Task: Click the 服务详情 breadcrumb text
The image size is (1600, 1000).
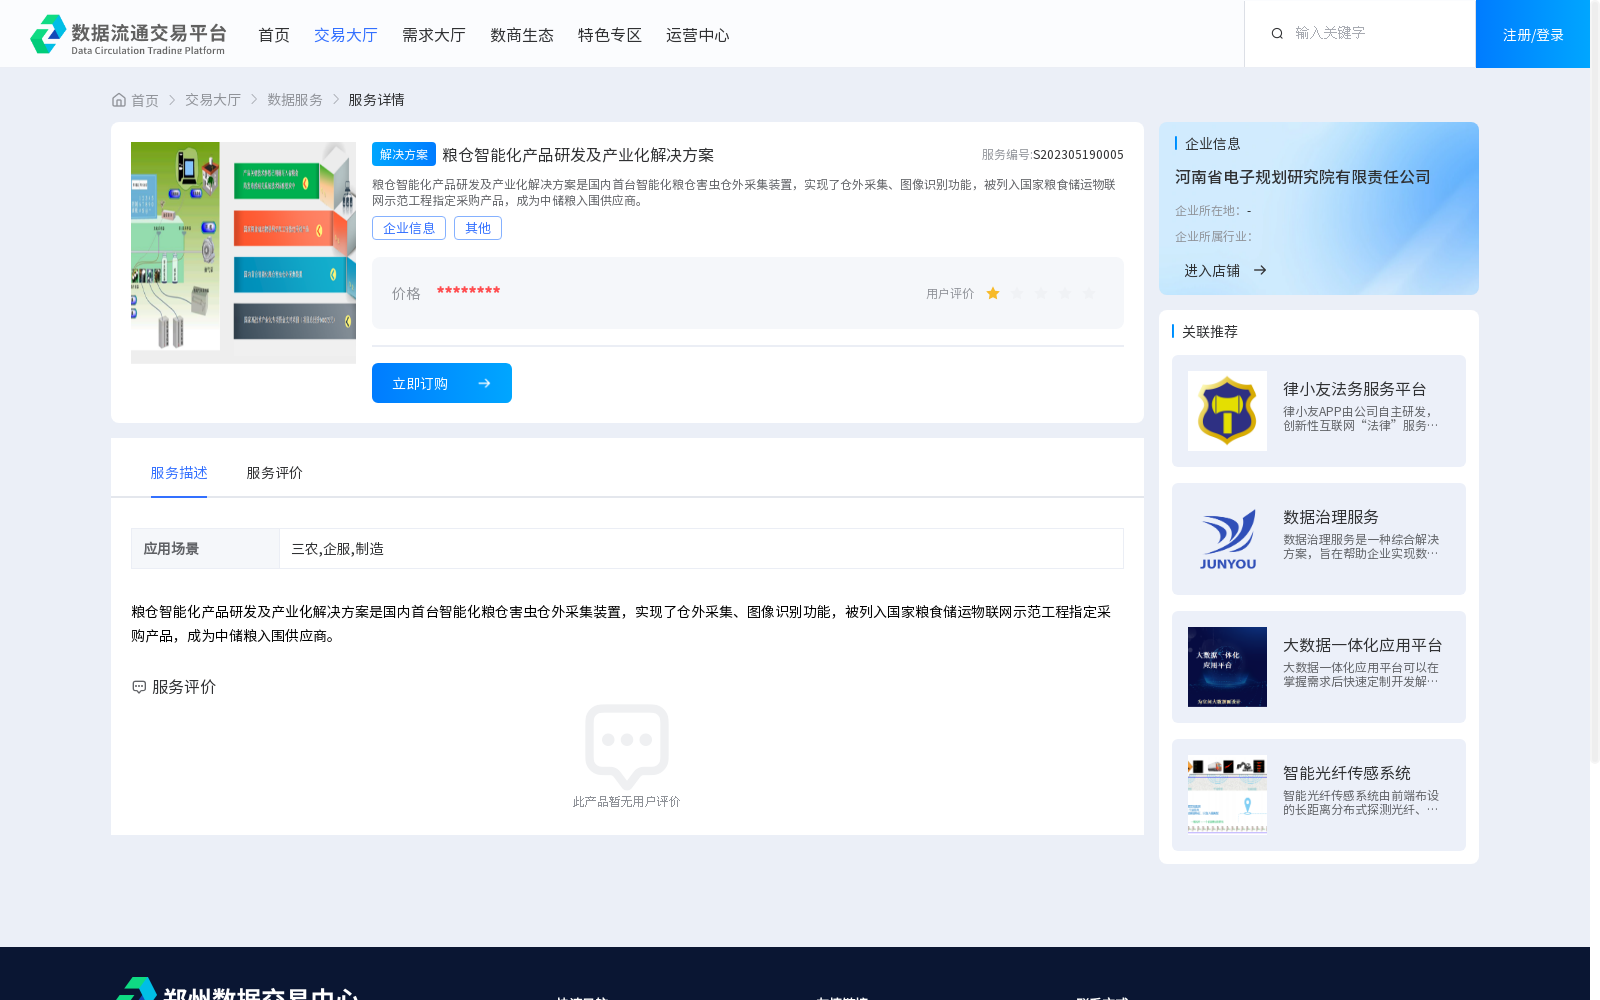Action: 376,100
